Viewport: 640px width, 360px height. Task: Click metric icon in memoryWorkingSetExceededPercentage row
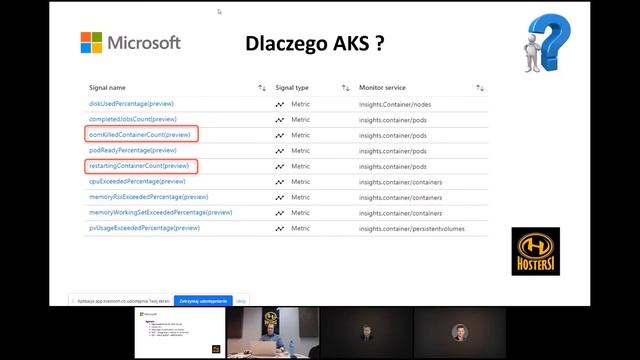(280, 213)
